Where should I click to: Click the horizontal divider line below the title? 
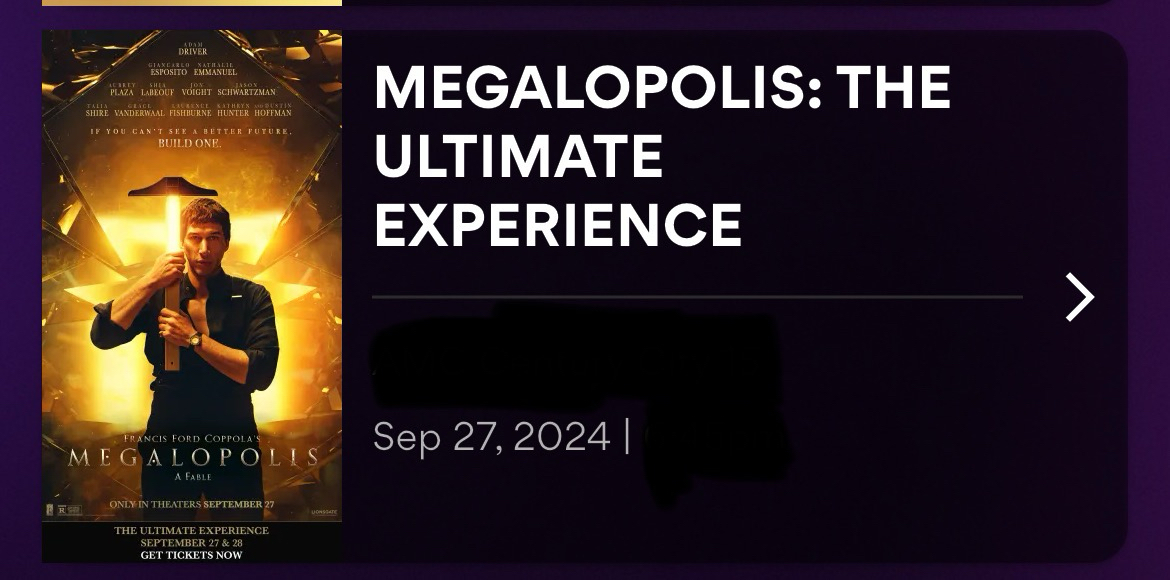pos(697,297)
